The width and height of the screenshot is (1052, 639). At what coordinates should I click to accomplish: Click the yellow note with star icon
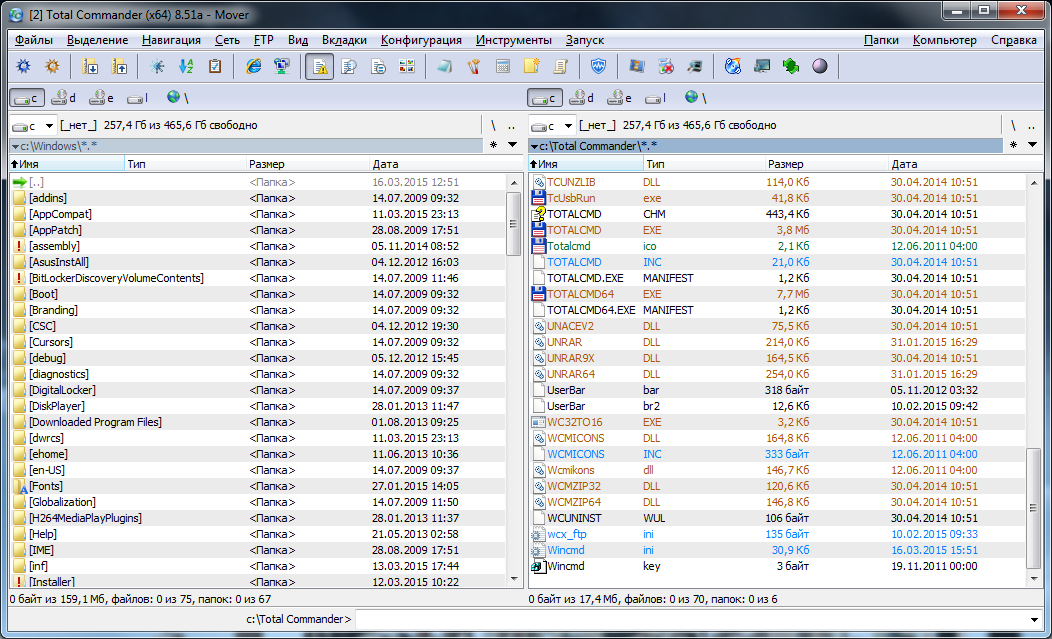[x=531, y=66]
